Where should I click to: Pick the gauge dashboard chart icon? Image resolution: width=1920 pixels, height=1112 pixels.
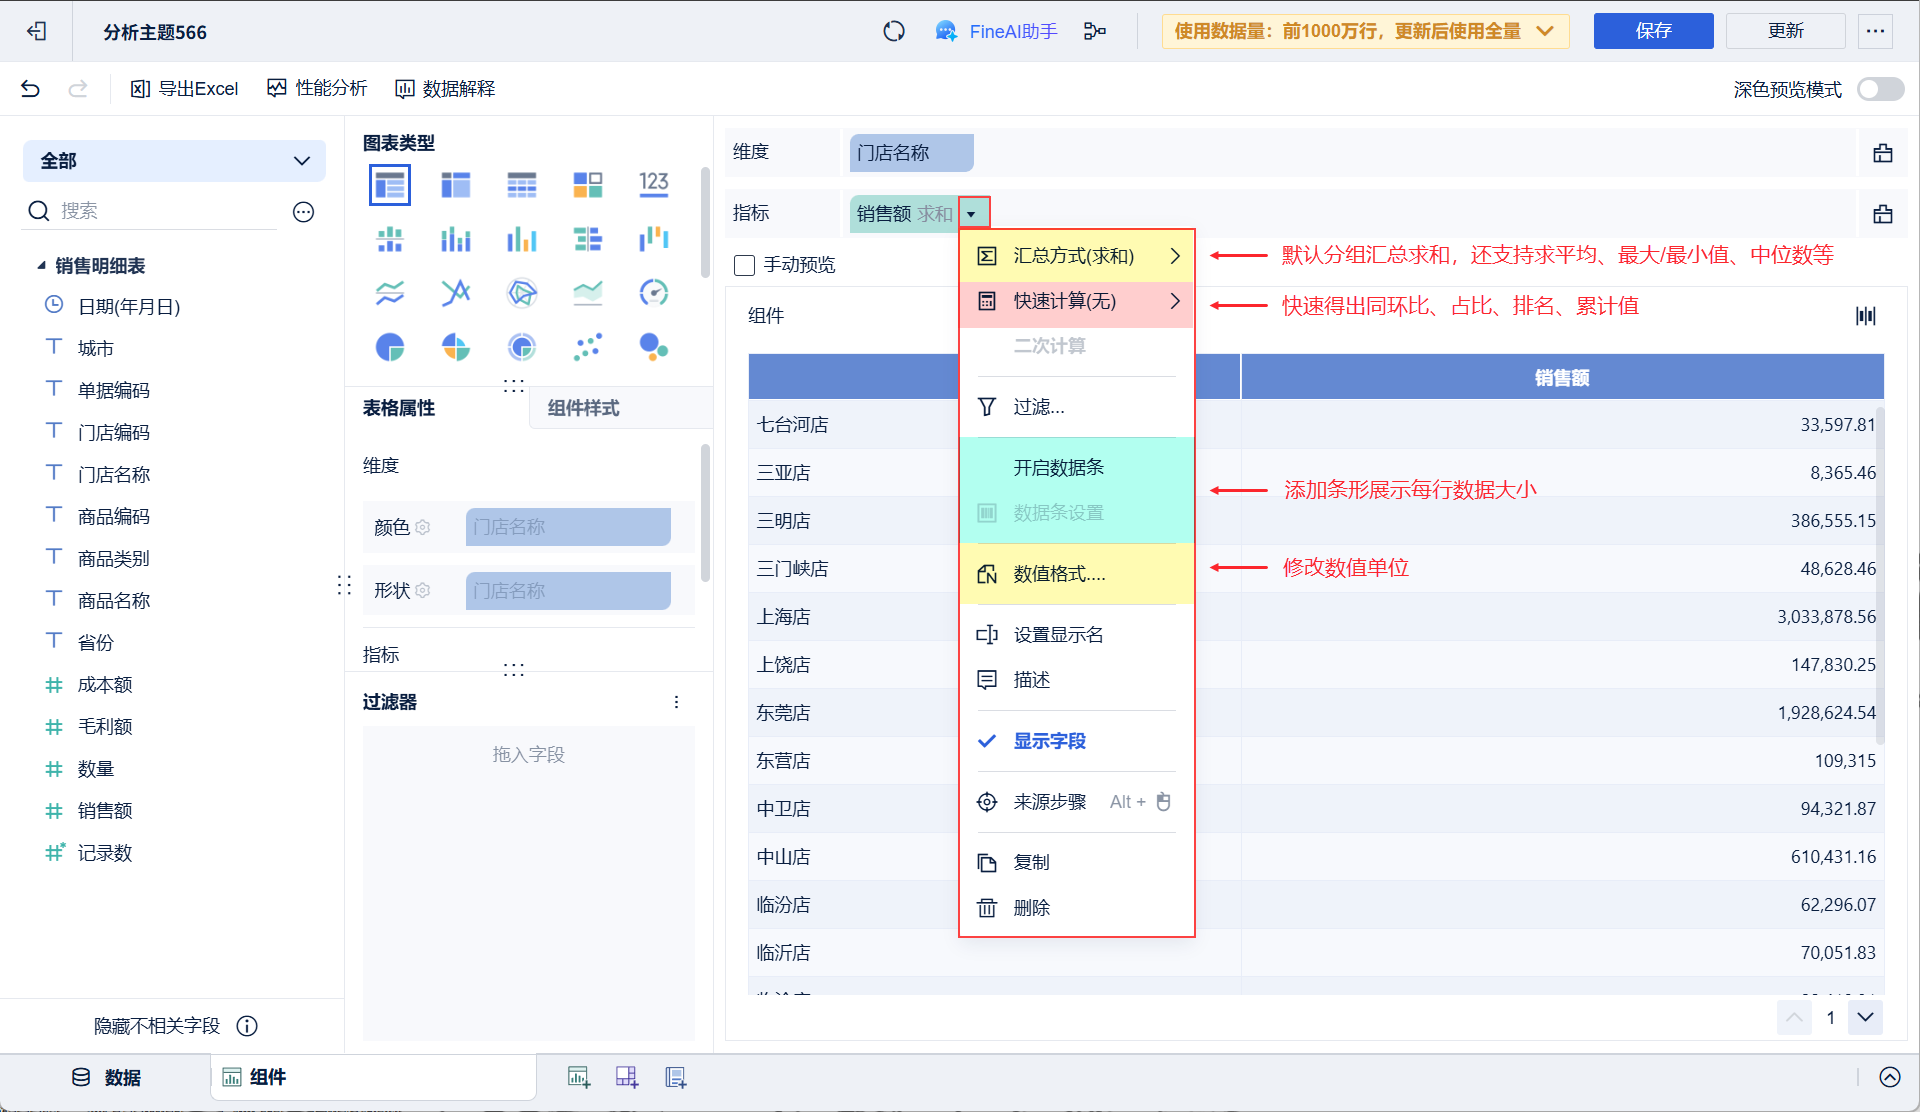[x=653, y=293]
